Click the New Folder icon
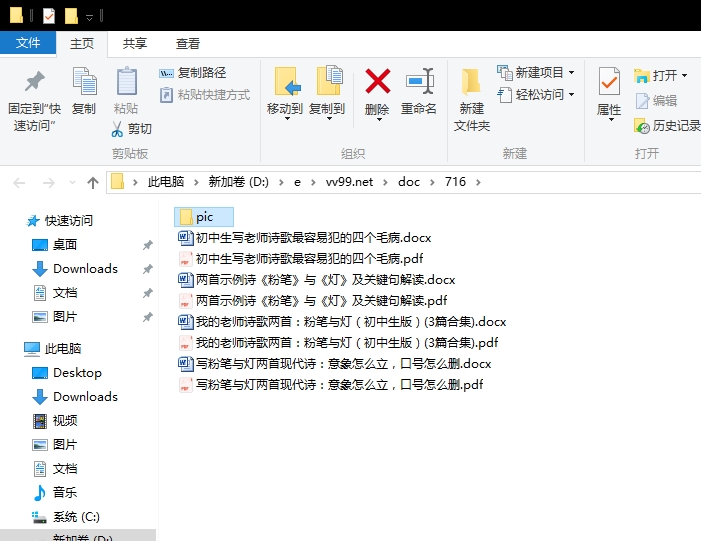701x541 pixels. tap(471, 82)
